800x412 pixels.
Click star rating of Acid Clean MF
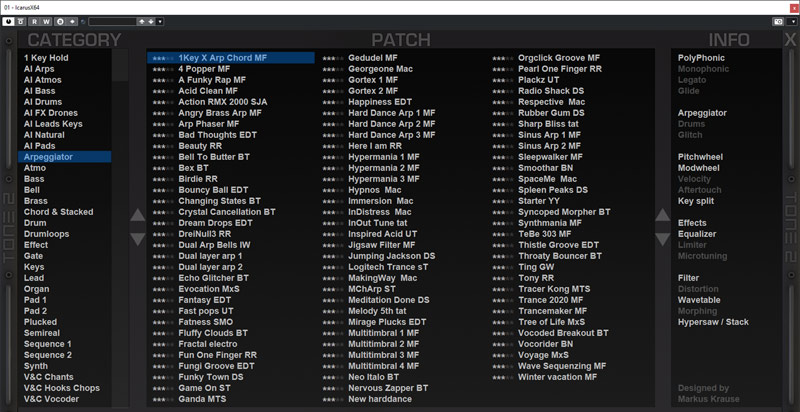coord(162,91)
